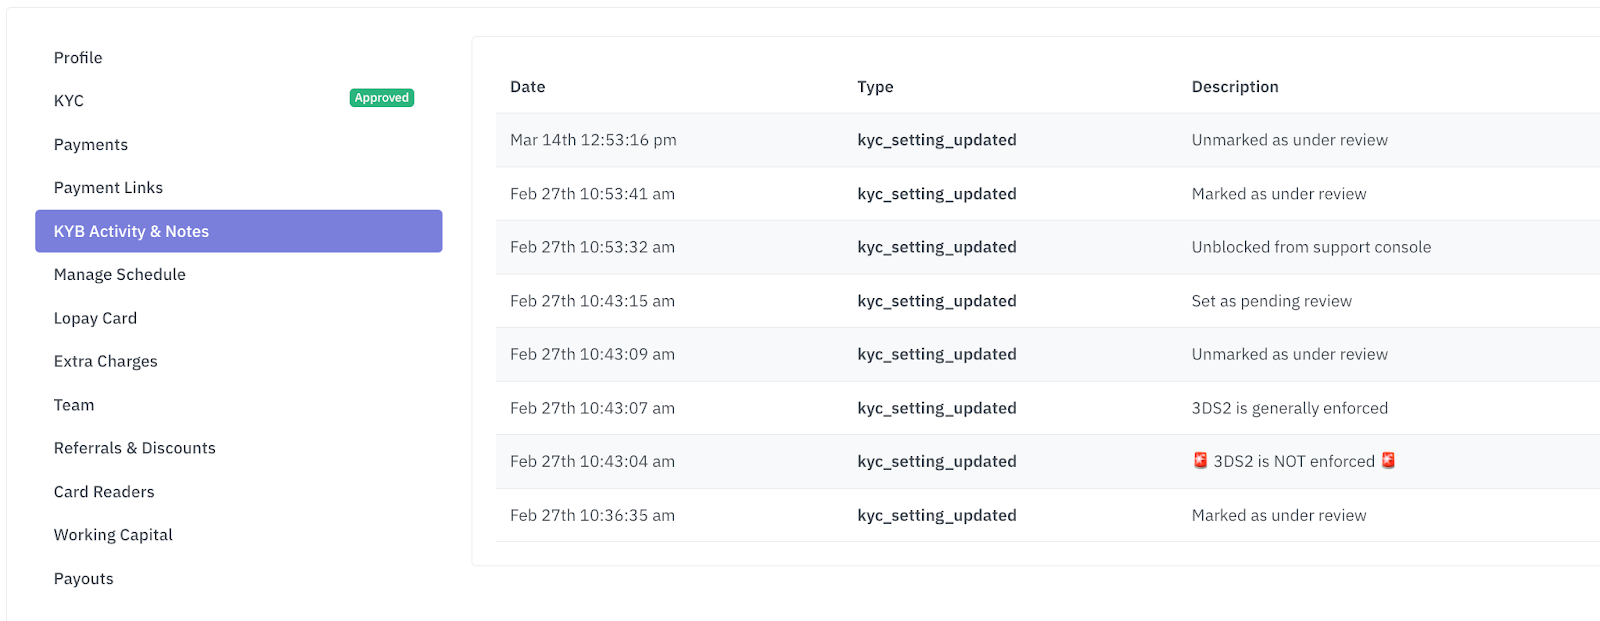Go to the Team section
Screen dimensions: 1600x621
(x=74, y=405)
